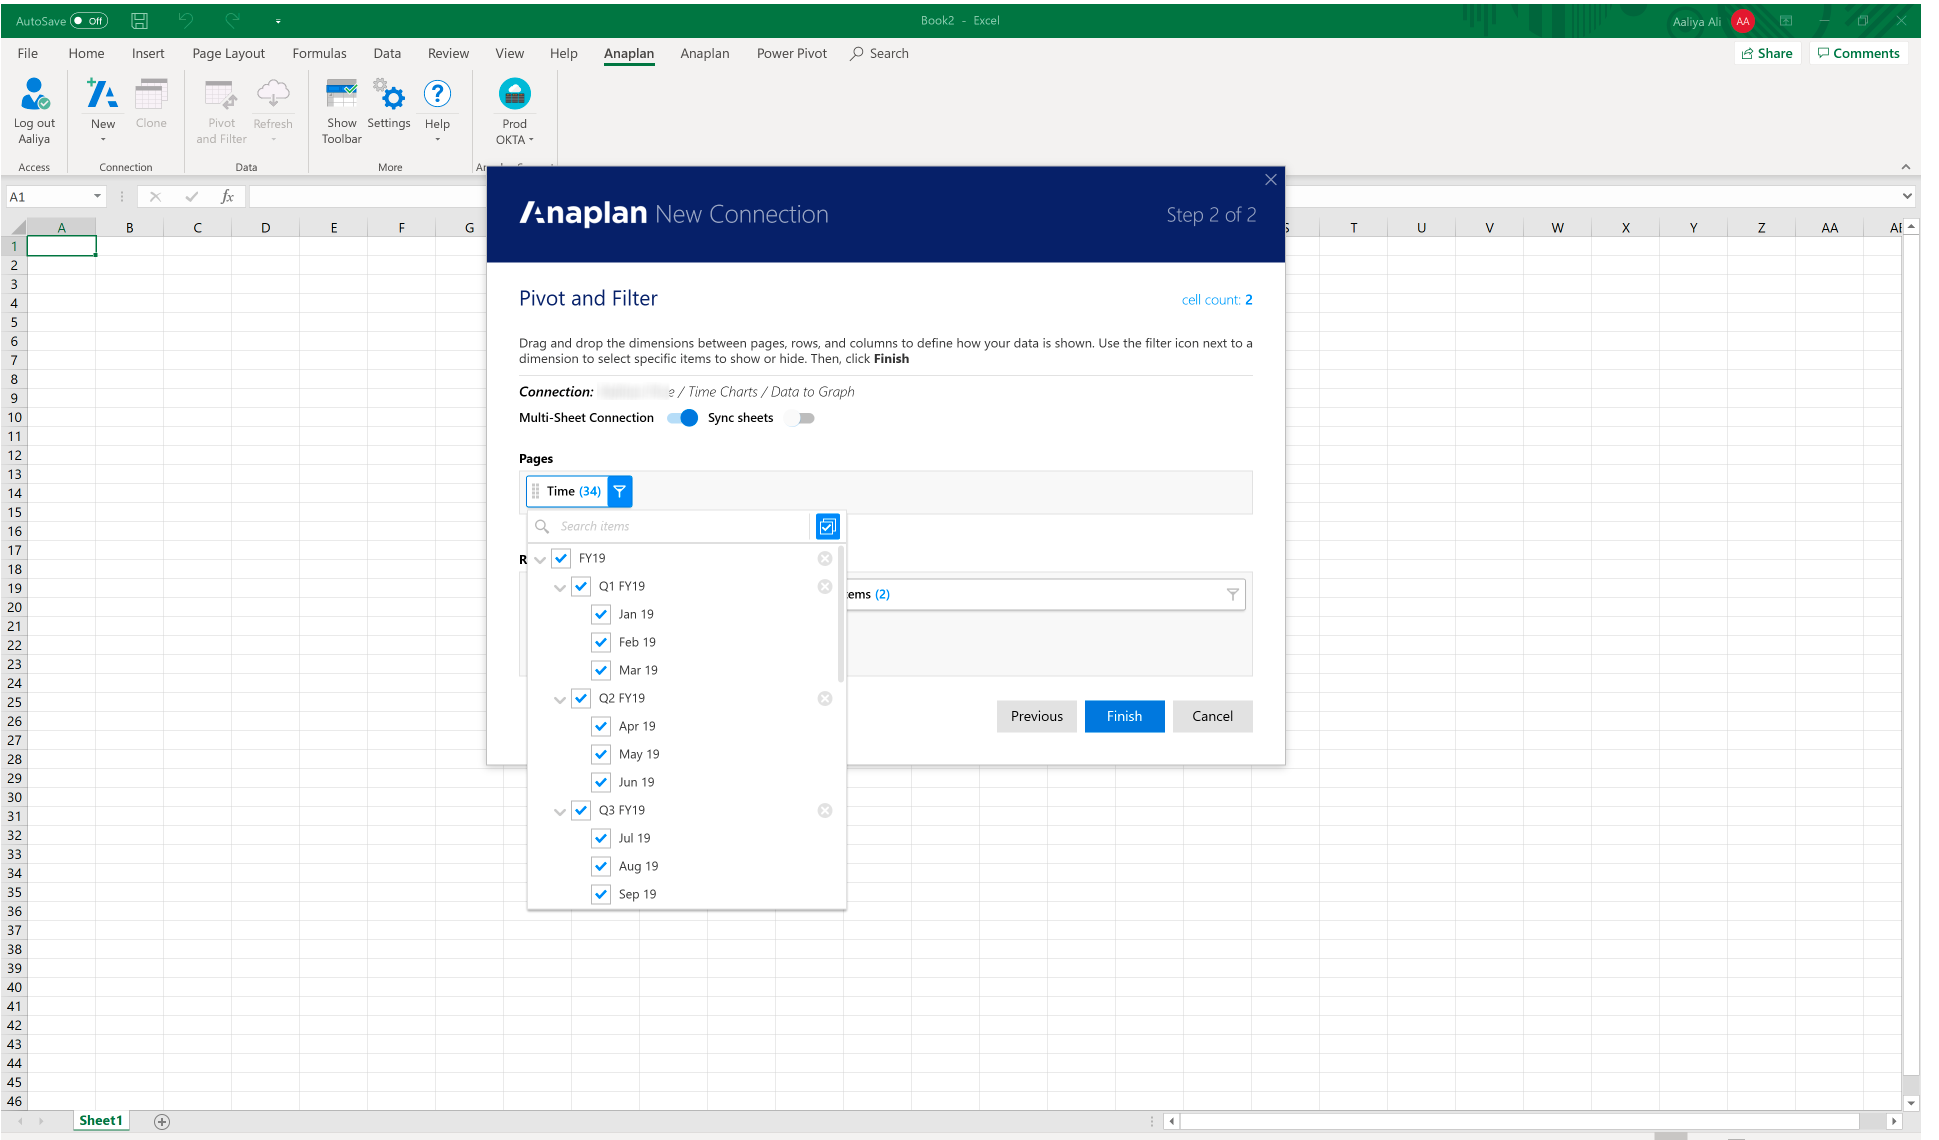Switch to the Power Pivot tab
The width and height of the screenshot is (1939, 1140).
click(791, 54)
